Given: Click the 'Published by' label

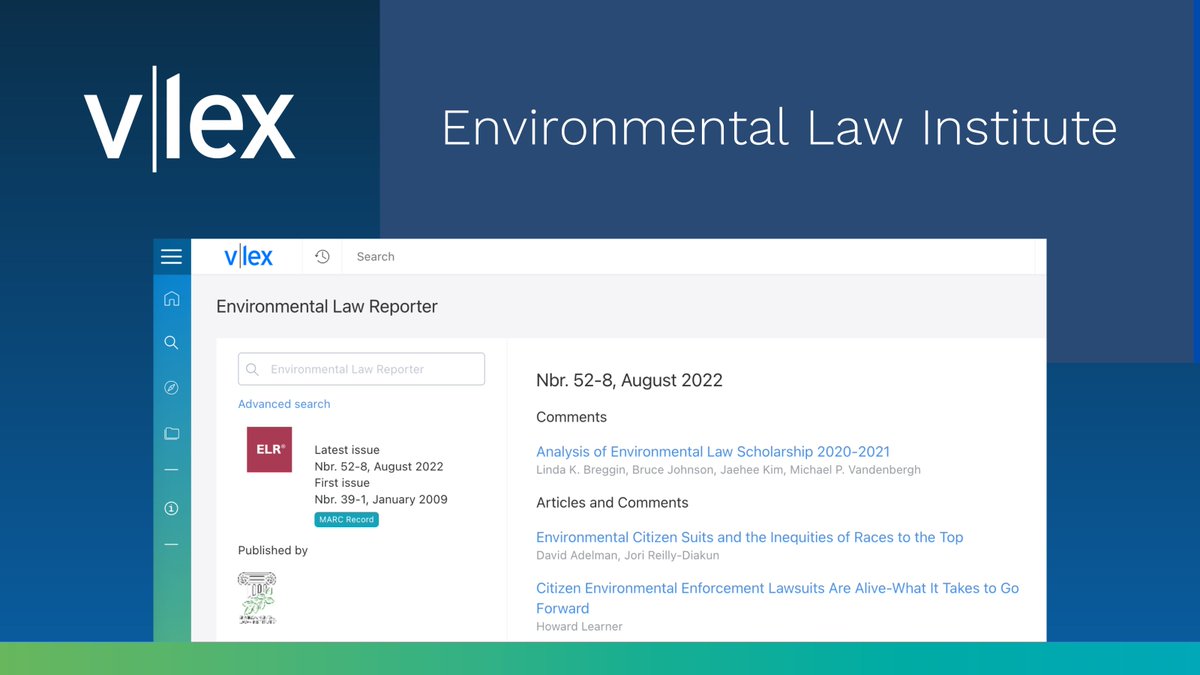Looking at the screenshot, I should click(273, 550).
